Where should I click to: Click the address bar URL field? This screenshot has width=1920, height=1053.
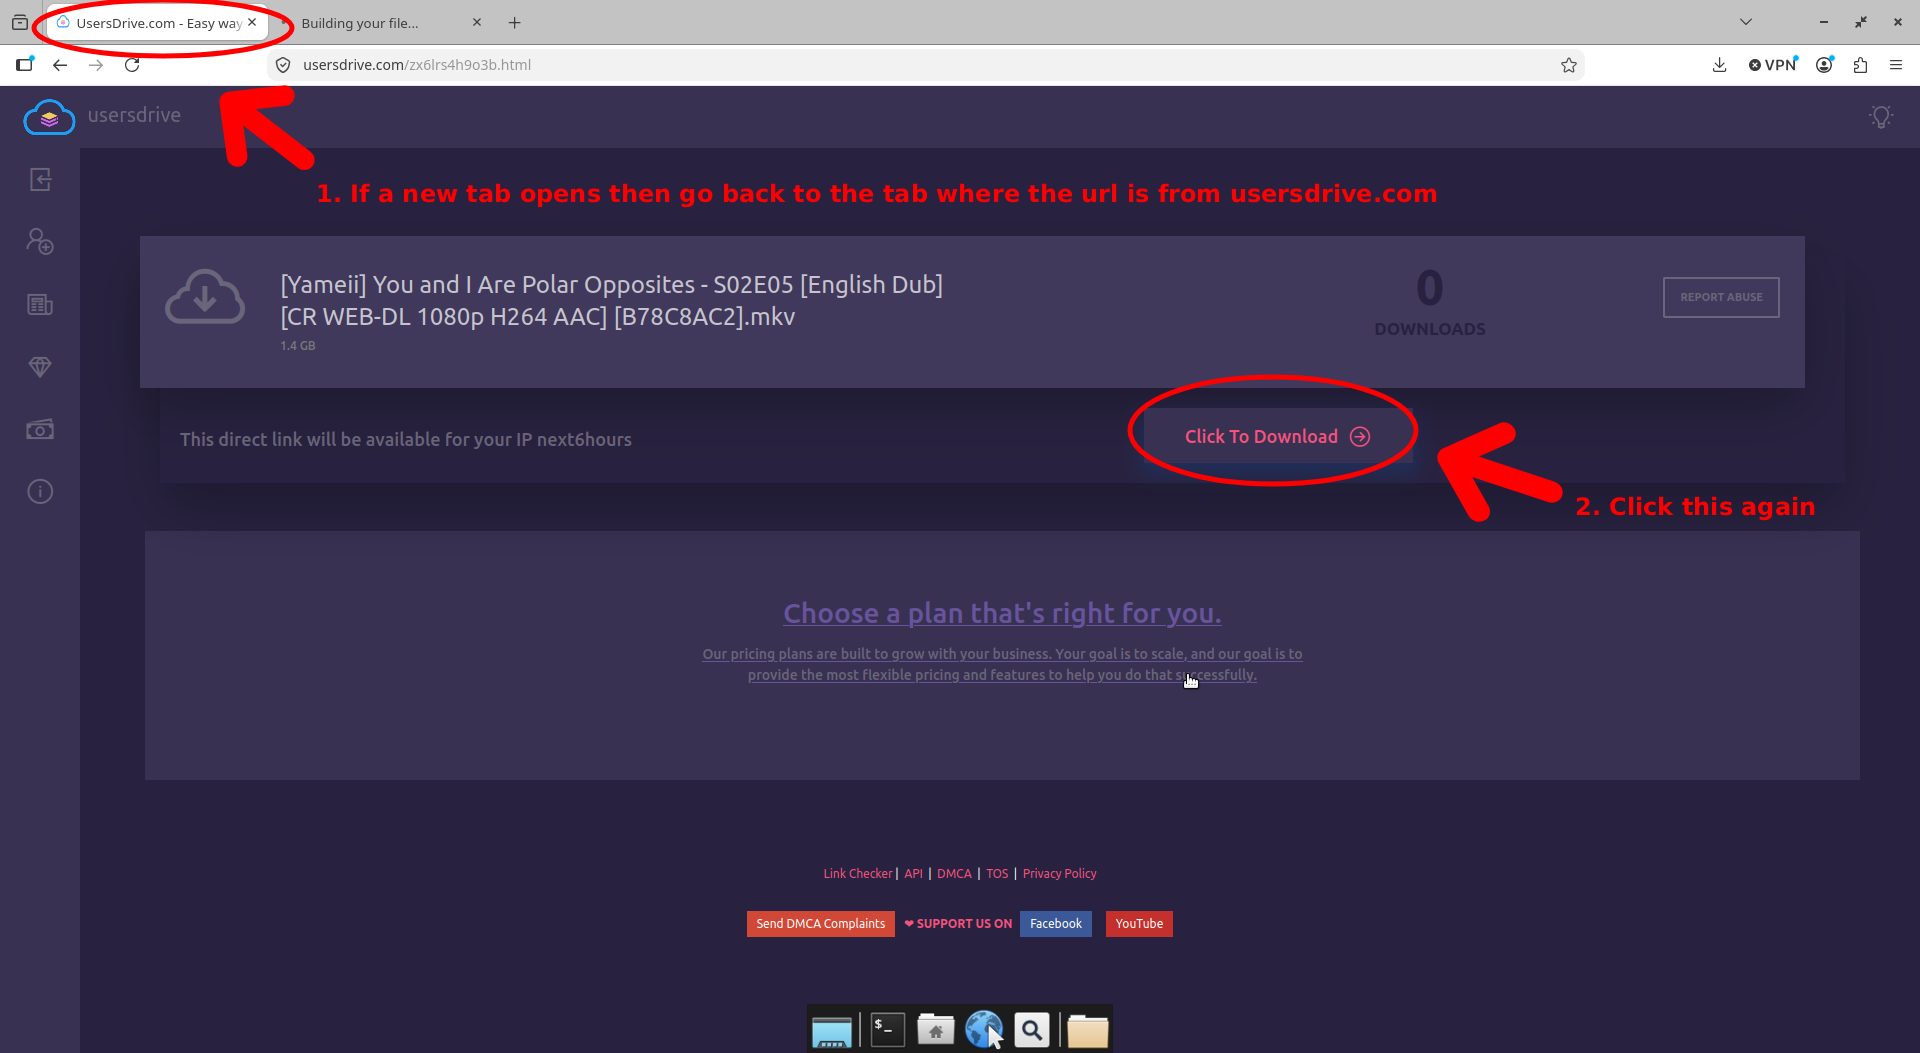point(925,65)
